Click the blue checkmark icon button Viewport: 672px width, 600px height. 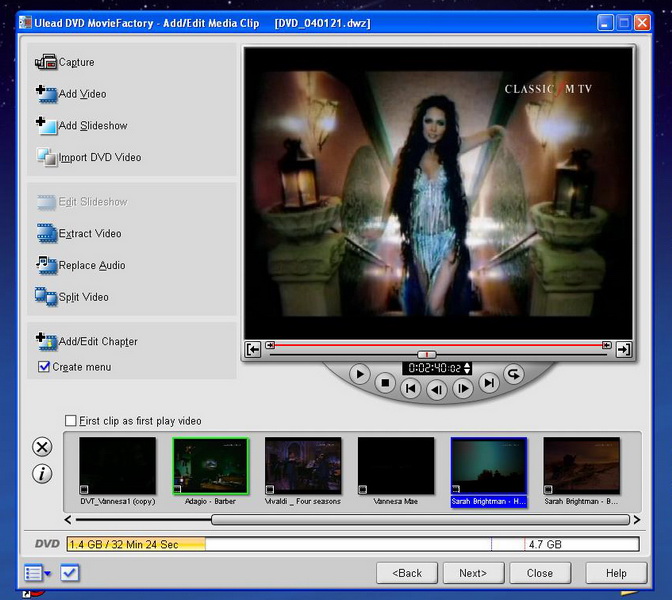click(x=69, y=573)
